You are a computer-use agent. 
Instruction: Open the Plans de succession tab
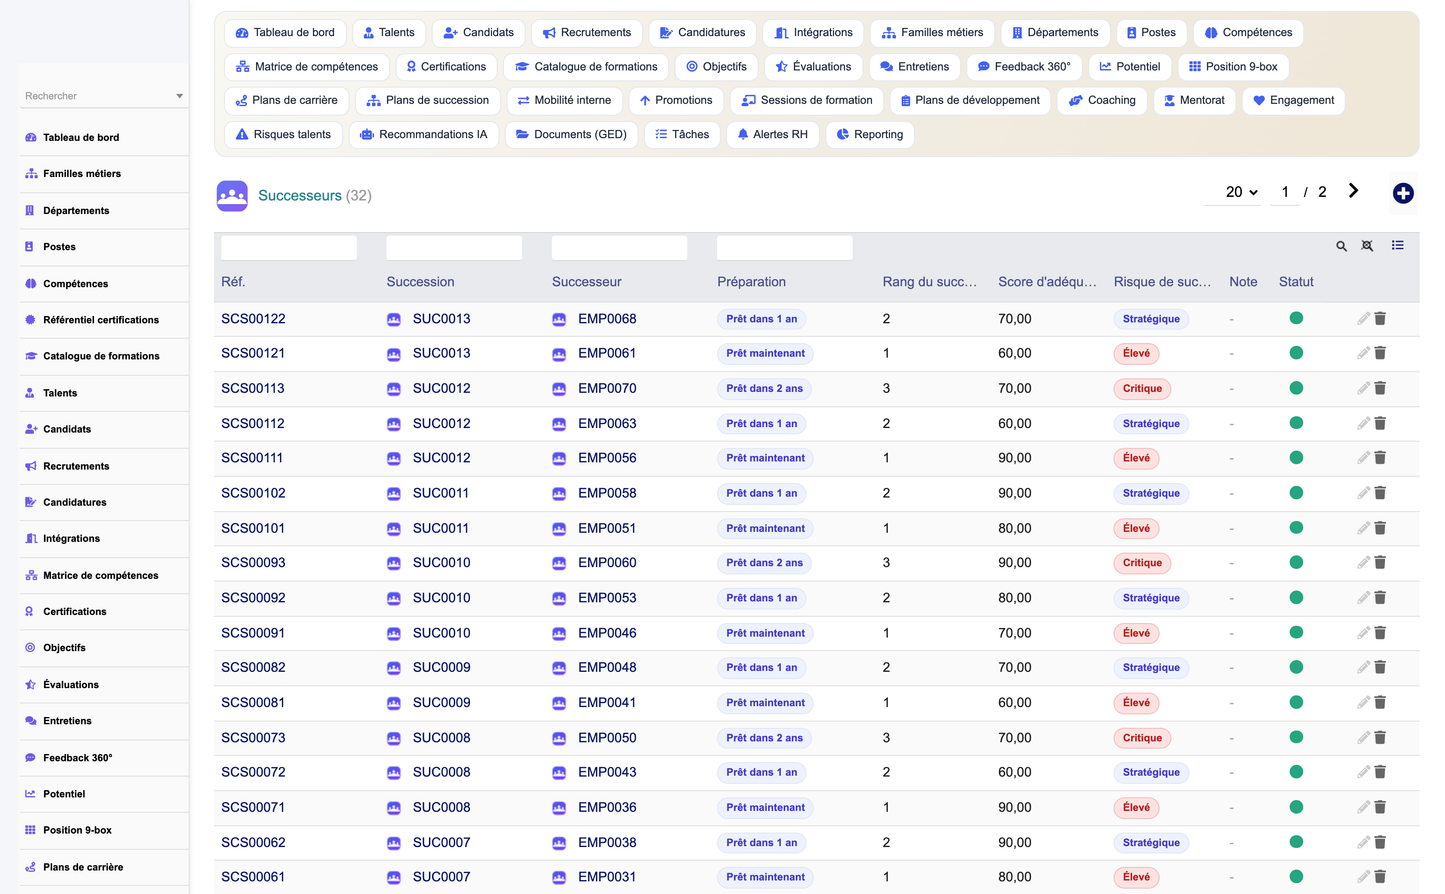(428, 100)
